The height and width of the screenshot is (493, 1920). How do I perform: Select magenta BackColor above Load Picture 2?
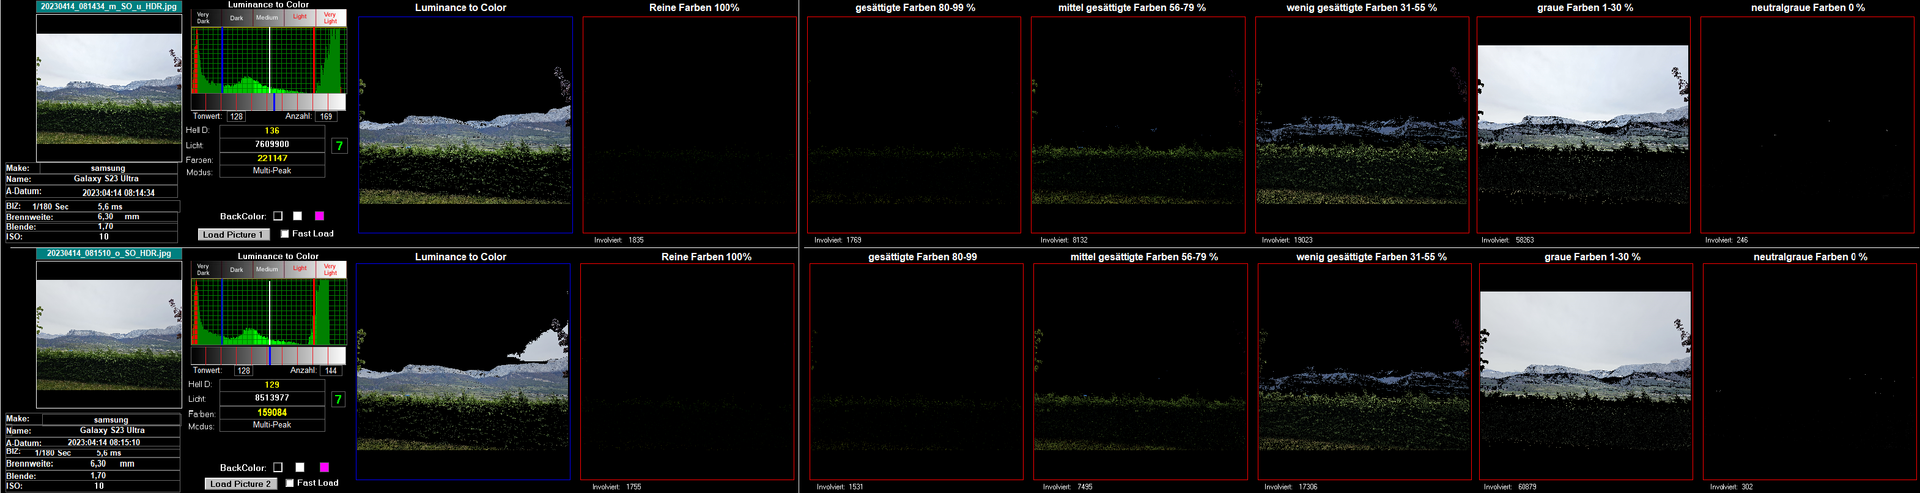pos(323,467)
